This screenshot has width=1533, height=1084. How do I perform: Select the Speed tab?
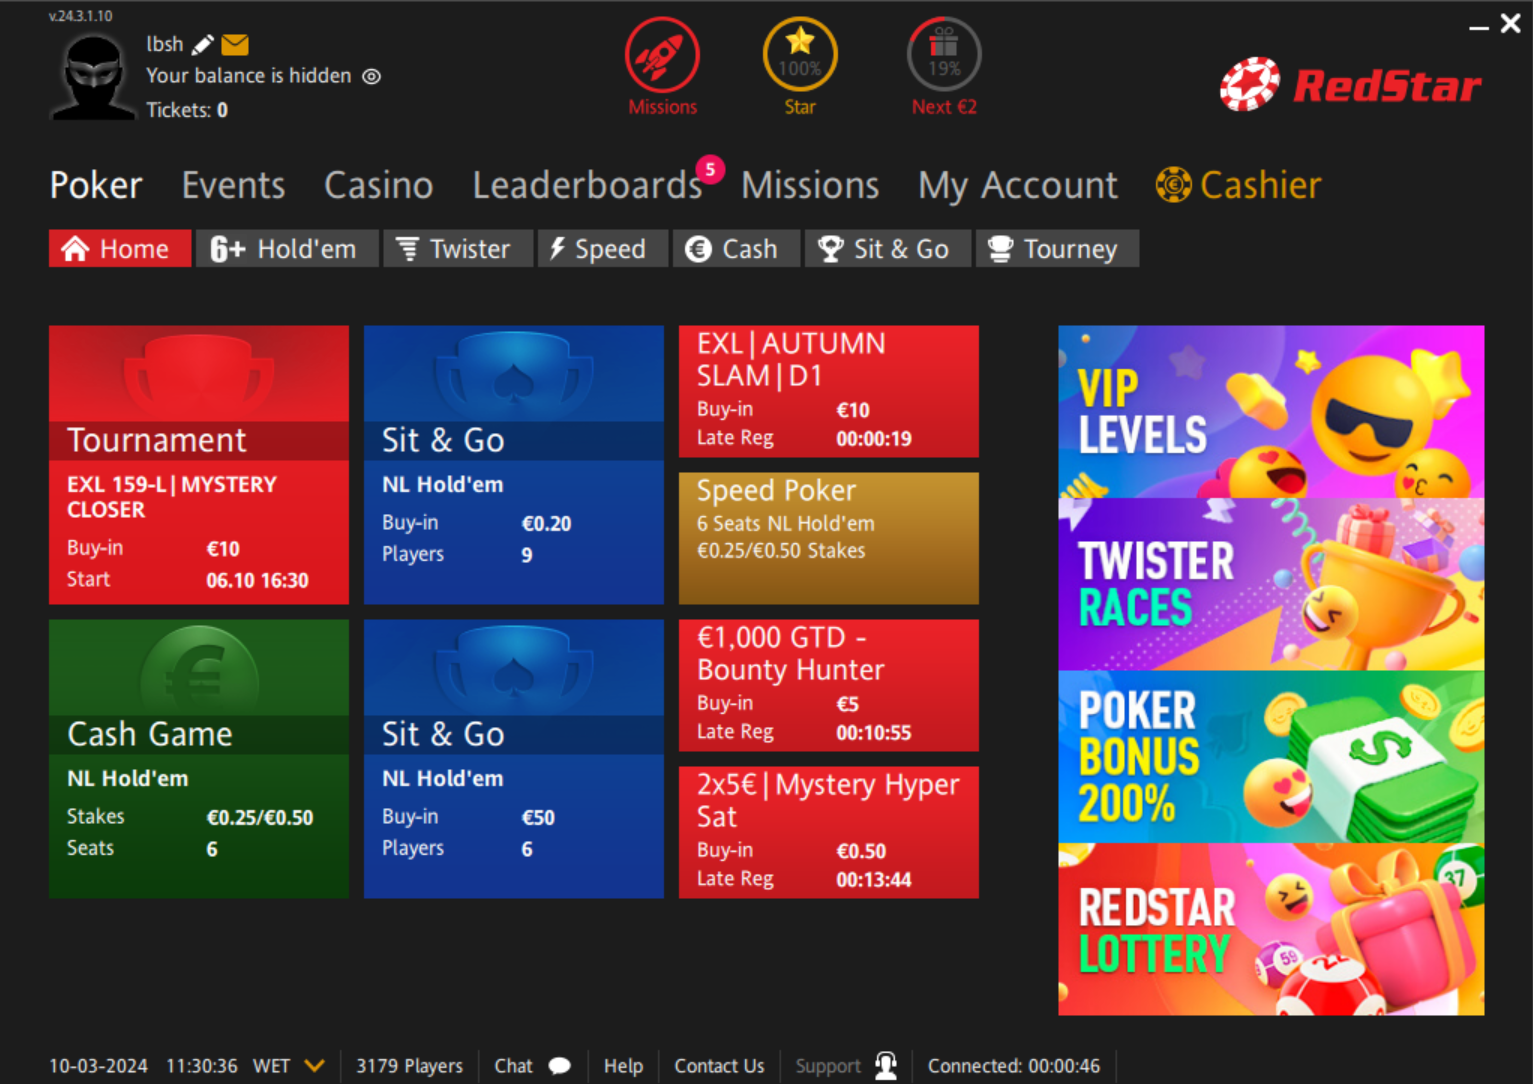click(603, 249)
